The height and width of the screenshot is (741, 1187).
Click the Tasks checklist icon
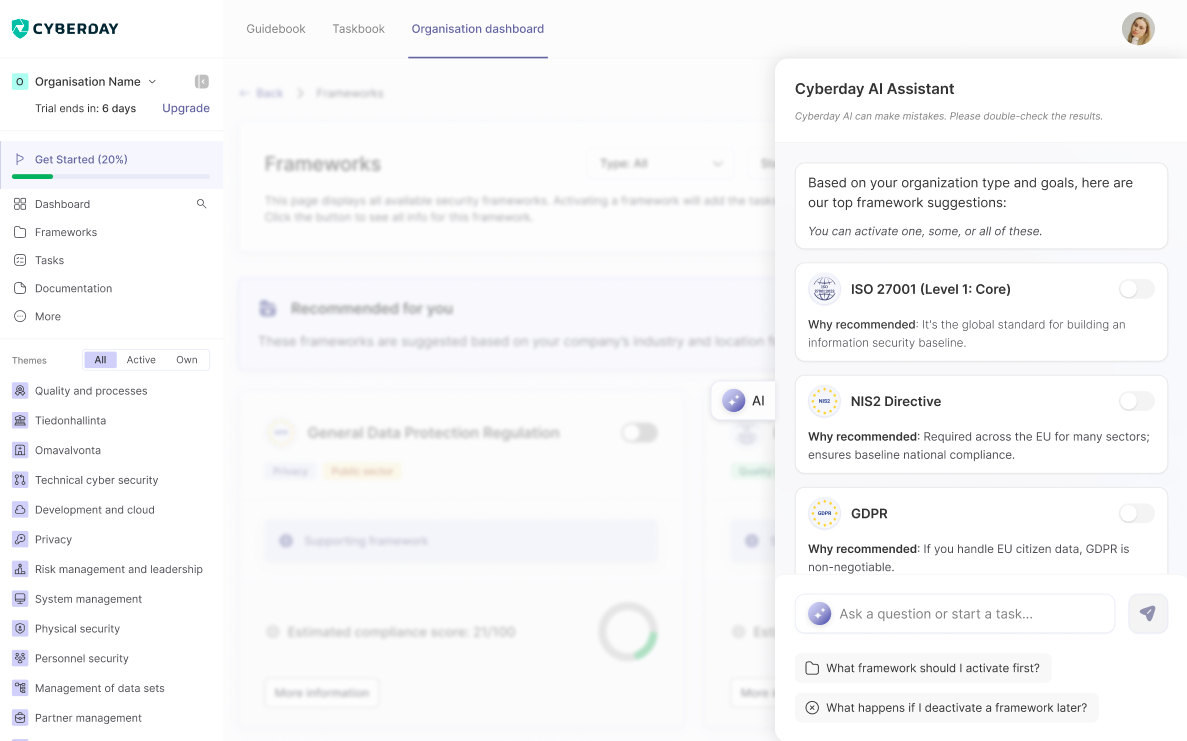[20, 260]
